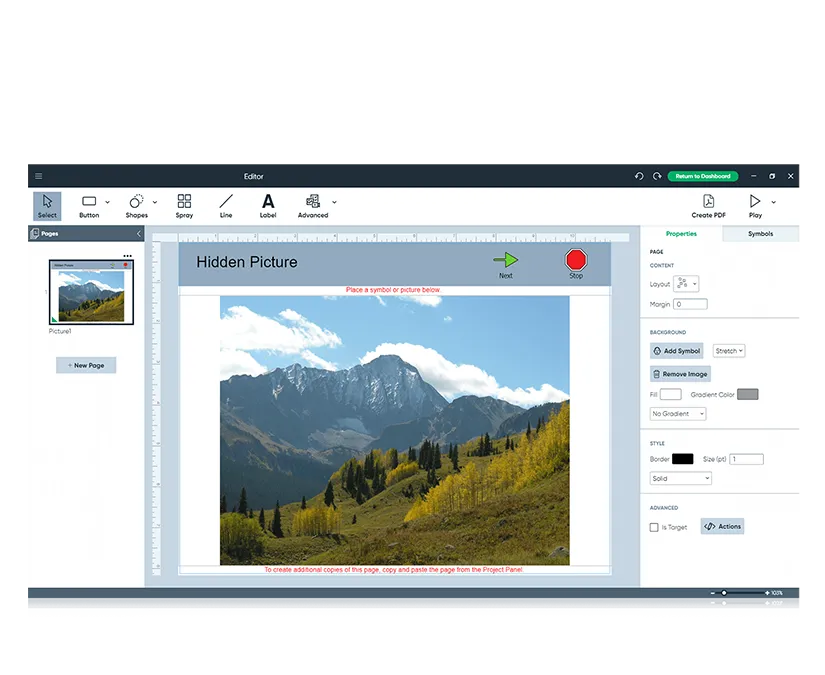Activate the Spray tool
The height and width of the screenshot is (675, 825).
click(x=184, y=205)
